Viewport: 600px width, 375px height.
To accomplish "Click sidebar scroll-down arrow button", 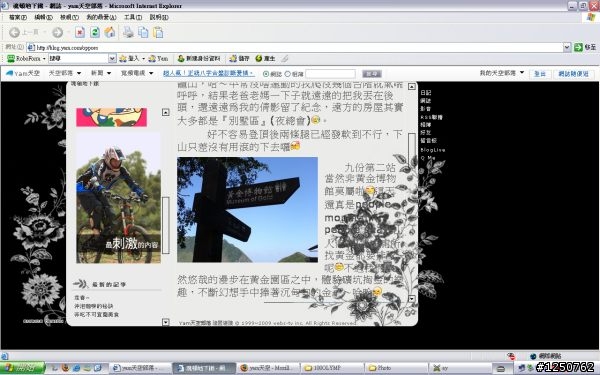I will [x=165, y=322].
